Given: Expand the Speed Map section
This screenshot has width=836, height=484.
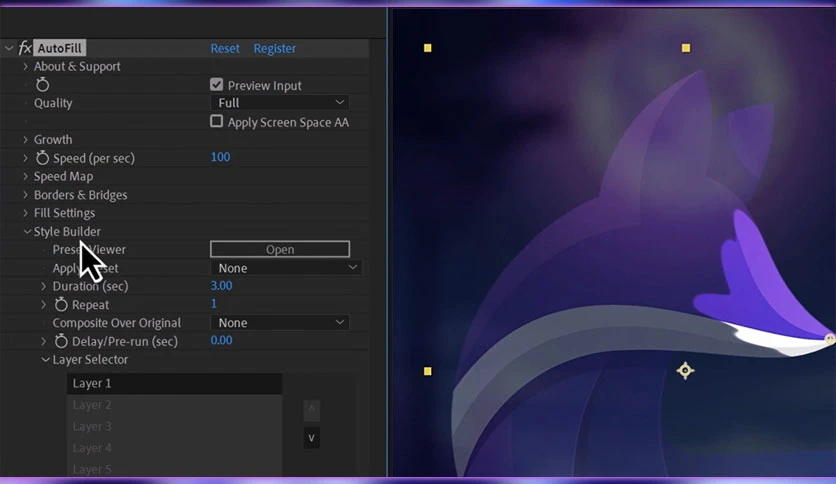Looking at the screenshot, I should coord(25,176).
